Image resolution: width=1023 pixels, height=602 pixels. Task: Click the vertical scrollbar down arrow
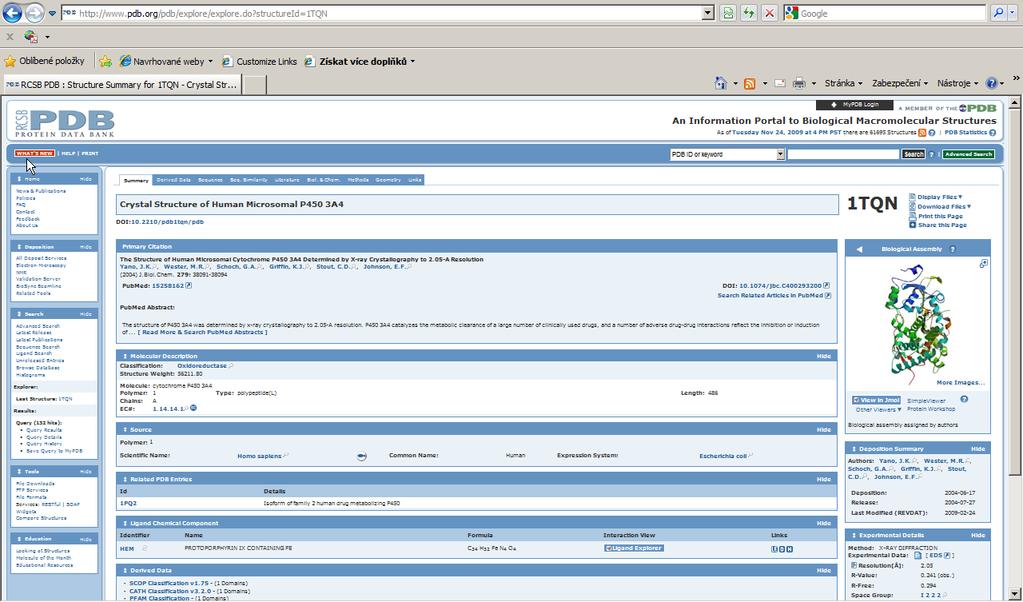[x=1015, y=595]
